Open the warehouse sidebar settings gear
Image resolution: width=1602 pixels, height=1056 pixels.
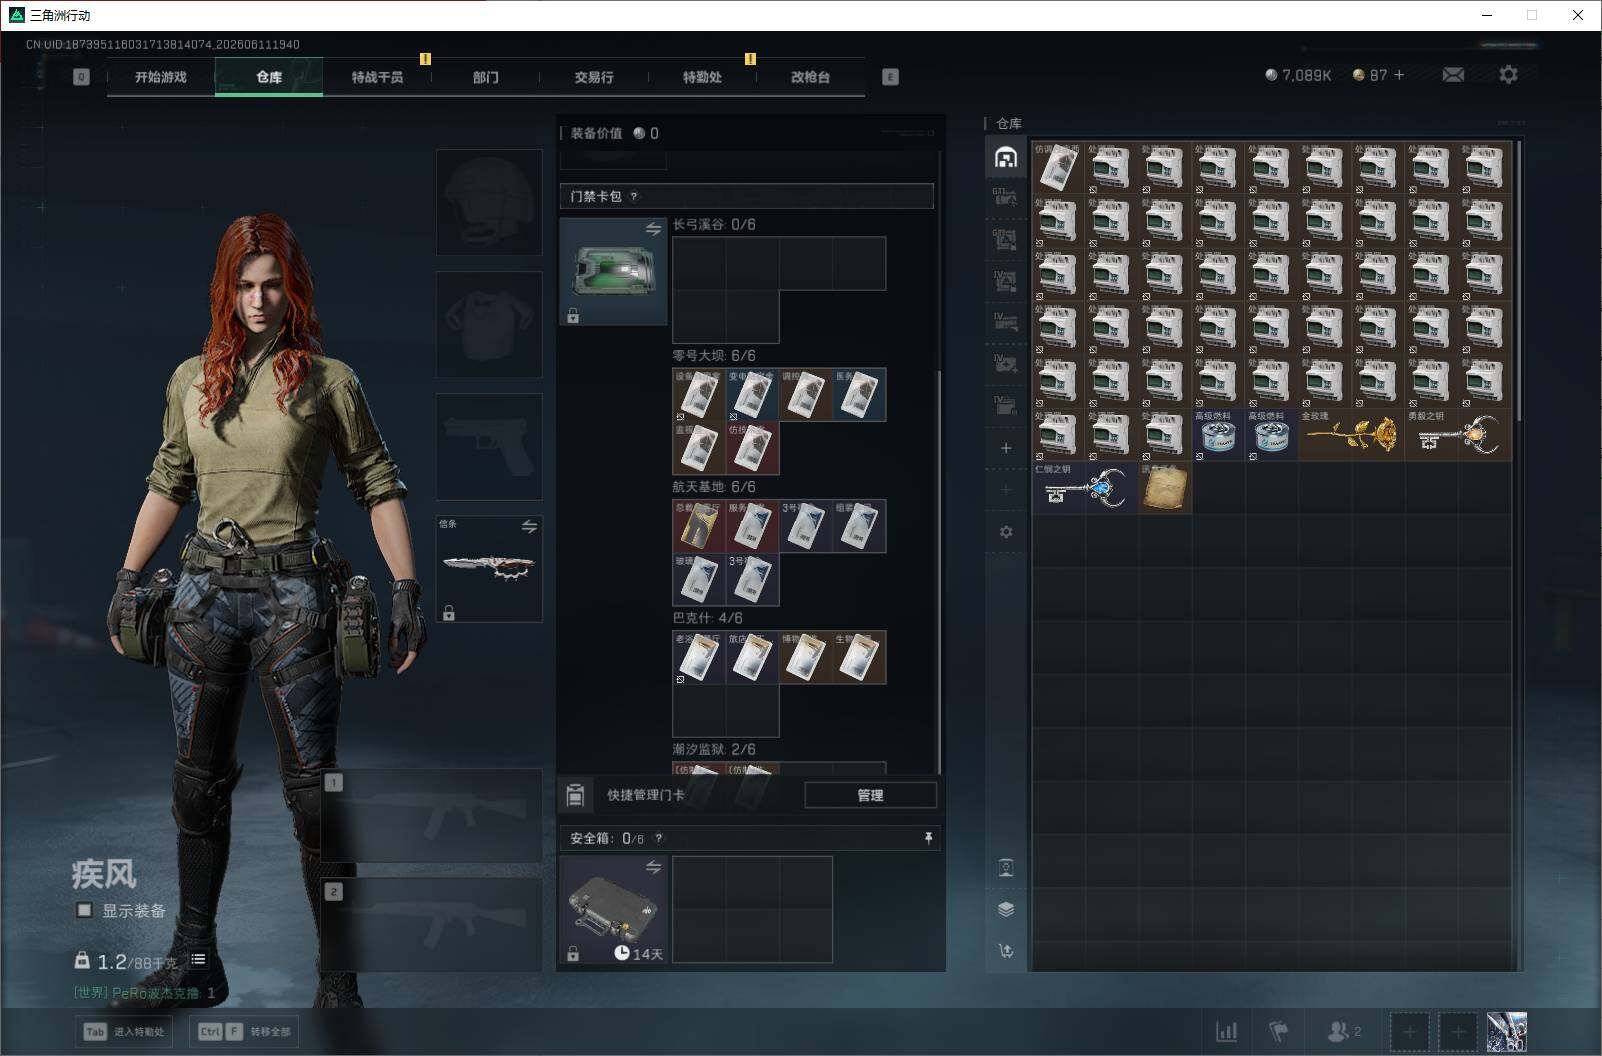(x=1006, y=532)
